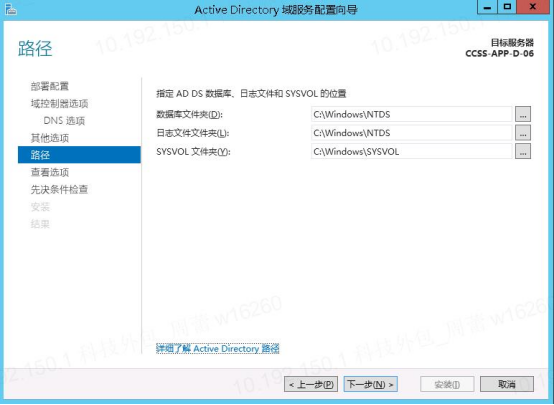Edit the database folder field C:\Windows\NTDS
The height and width of the screenshot is (405, 554).
pos(412,114)
